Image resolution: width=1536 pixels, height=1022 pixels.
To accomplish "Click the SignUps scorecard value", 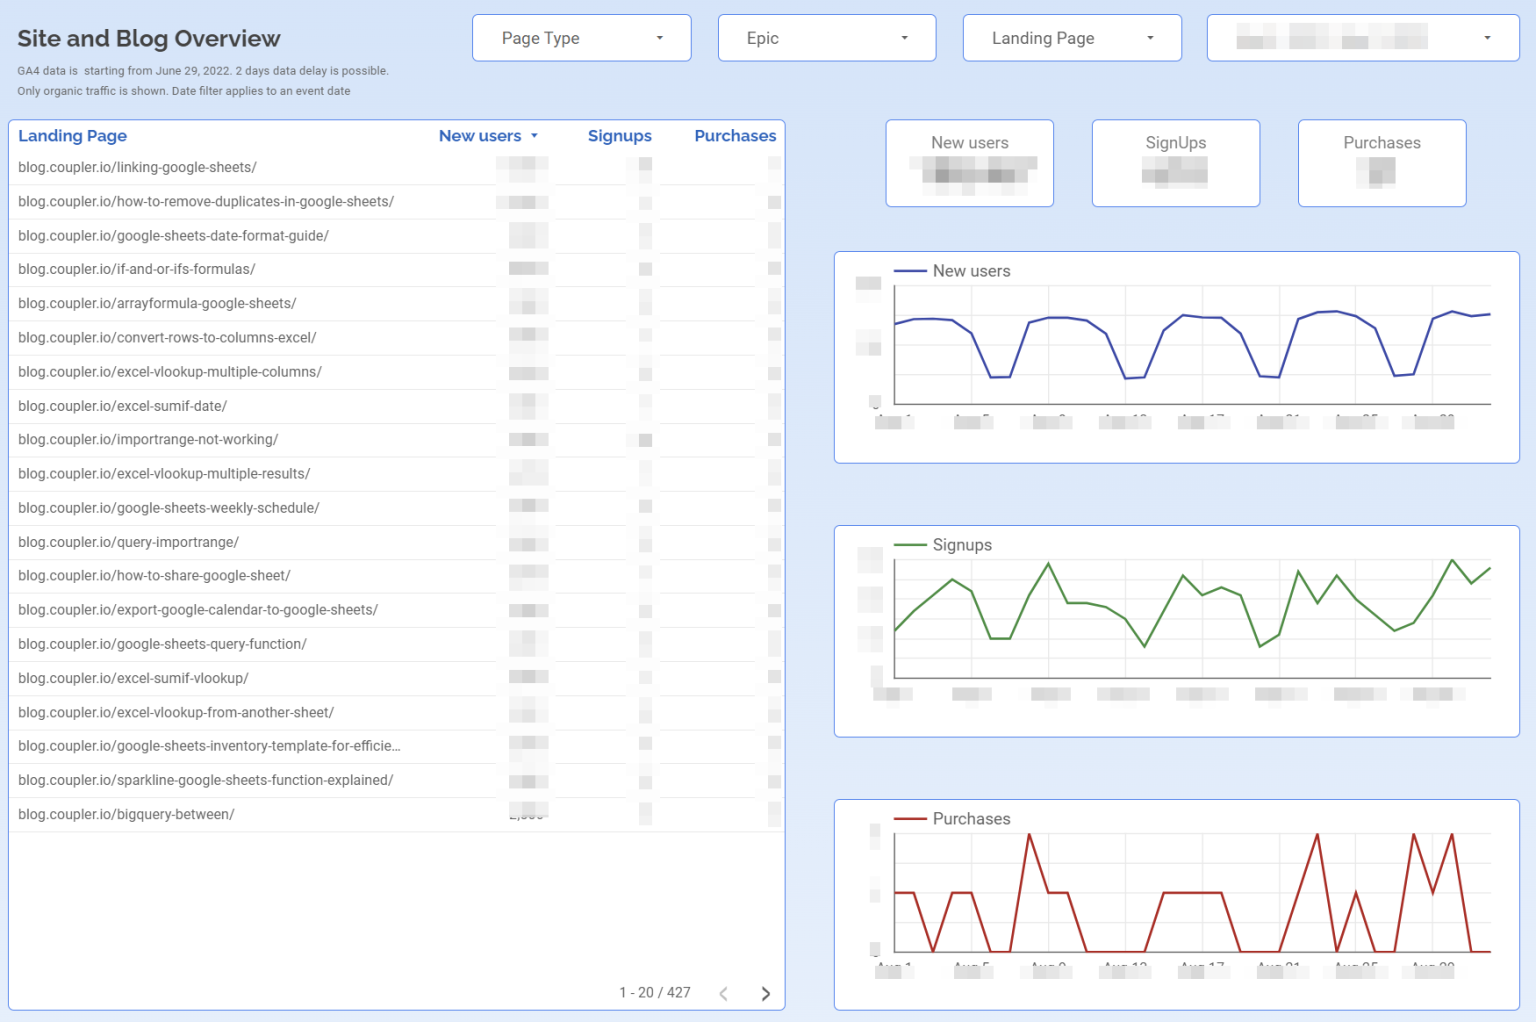I will [1175, 172].
